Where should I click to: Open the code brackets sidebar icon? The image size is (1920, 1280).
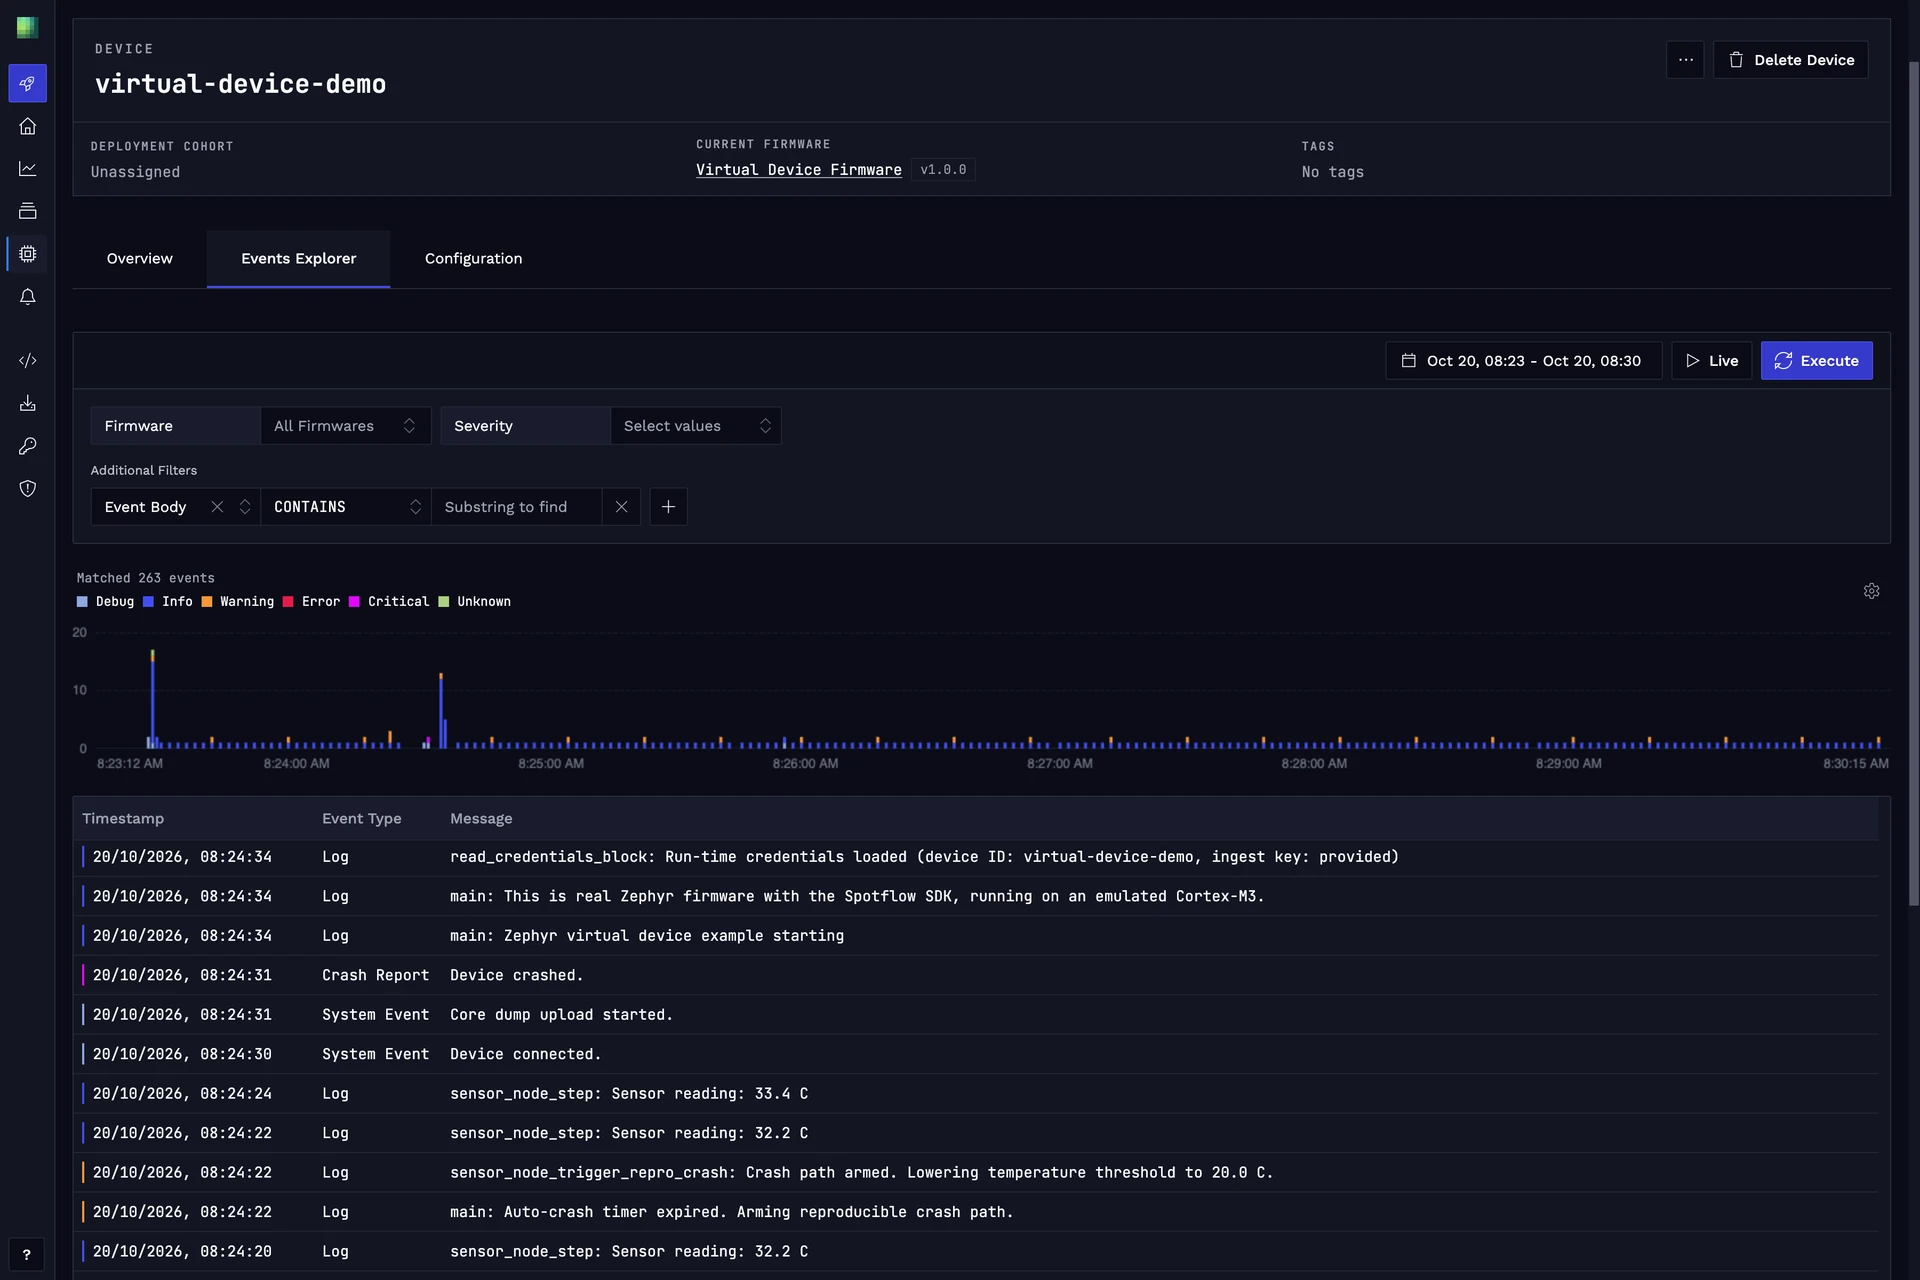[x=27, y=361]
